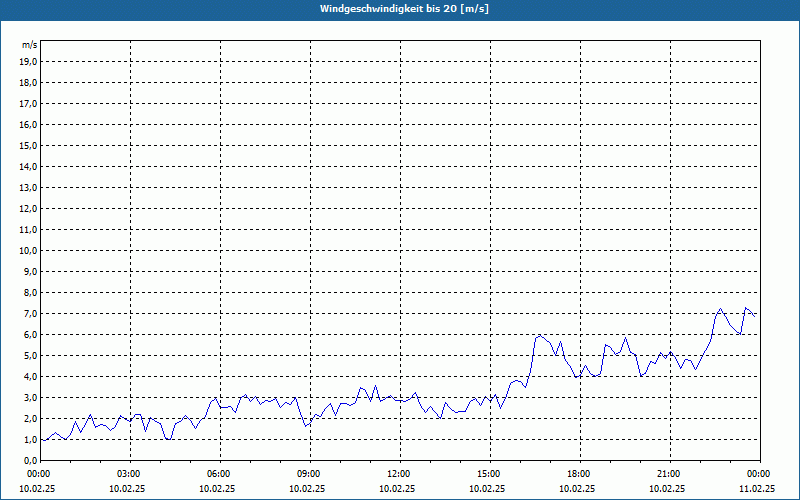Click the '18,0' y-axis label
The height and width of the screenshot is (500, 800).
29,83
